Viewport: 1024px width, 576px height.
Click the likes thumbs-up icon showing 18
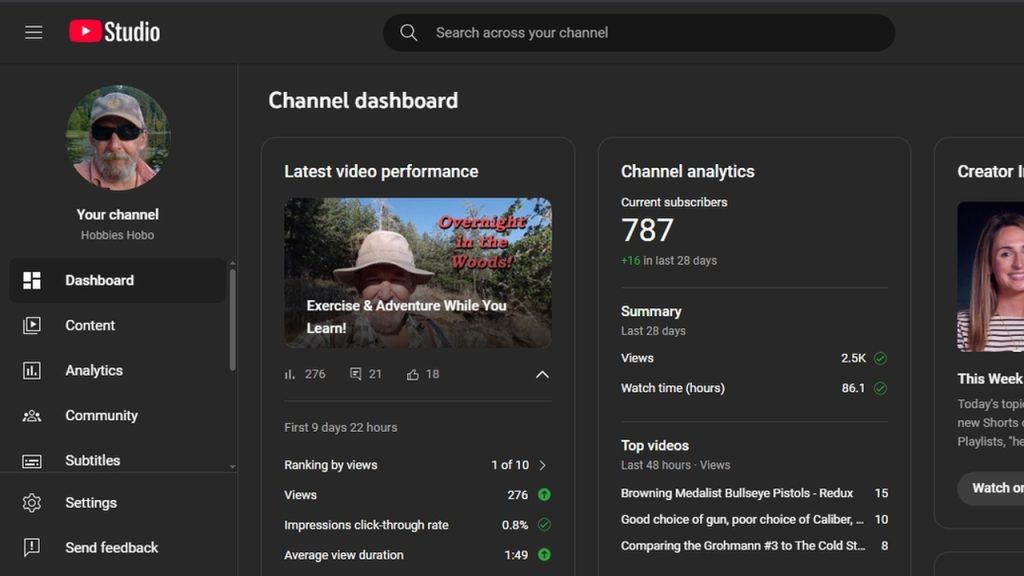(x=413, y=374)
